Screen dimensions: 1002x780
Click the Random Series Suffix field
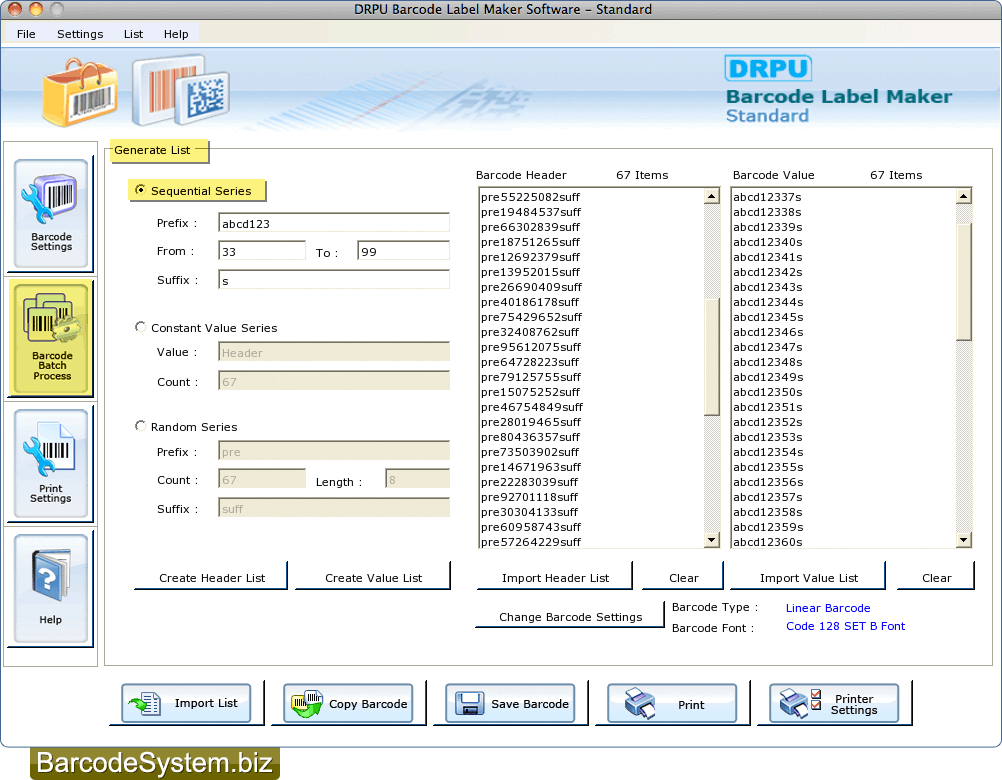334,508
